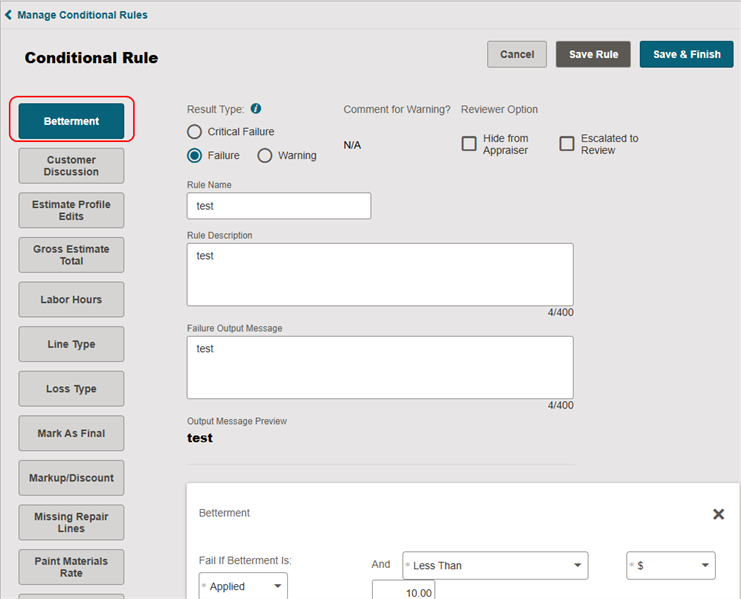Enable the Escalated to Review checkbox
The height and width of the screenshot is (599, 741).
[x=567, y=144]
